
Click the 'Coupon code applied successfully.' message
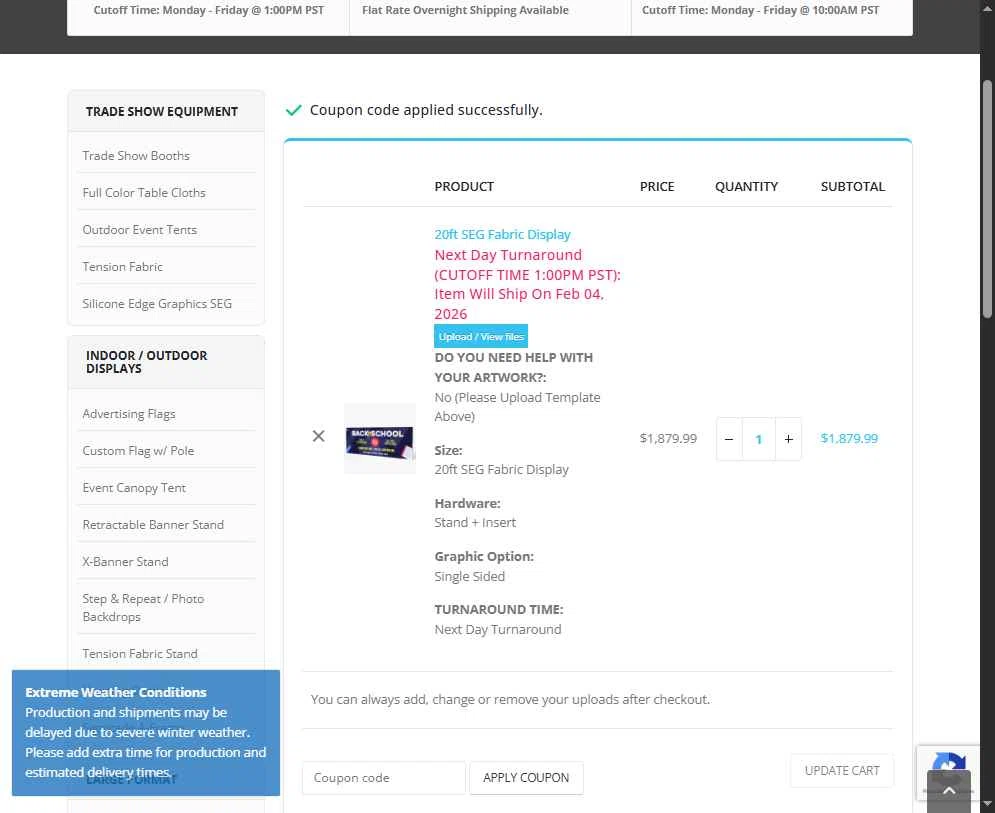coord(426,110)
